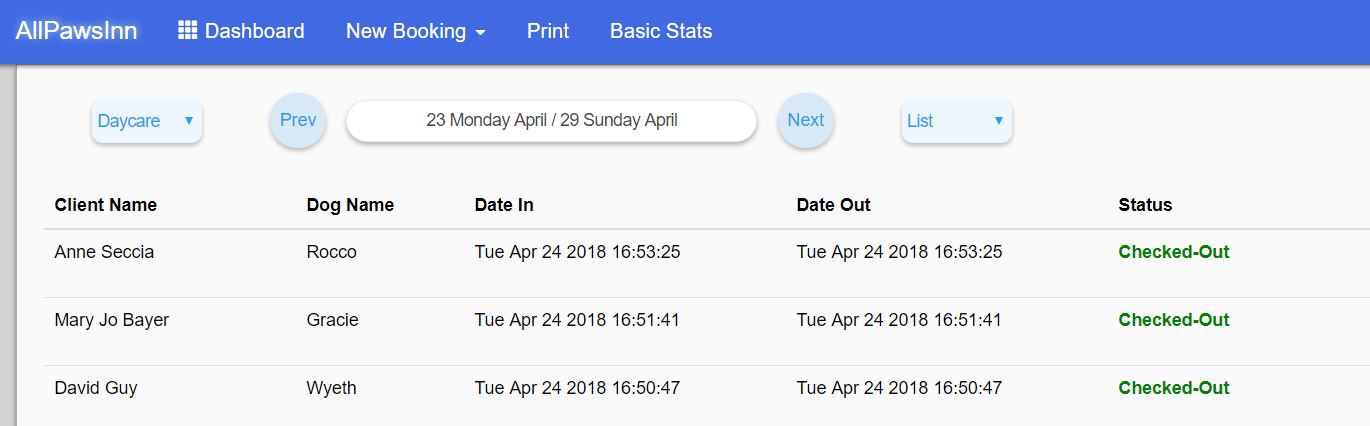The height and width of the screenshot is (426, 1370).
Task: Click the Date In column header
Action: [x=504, y=205]
